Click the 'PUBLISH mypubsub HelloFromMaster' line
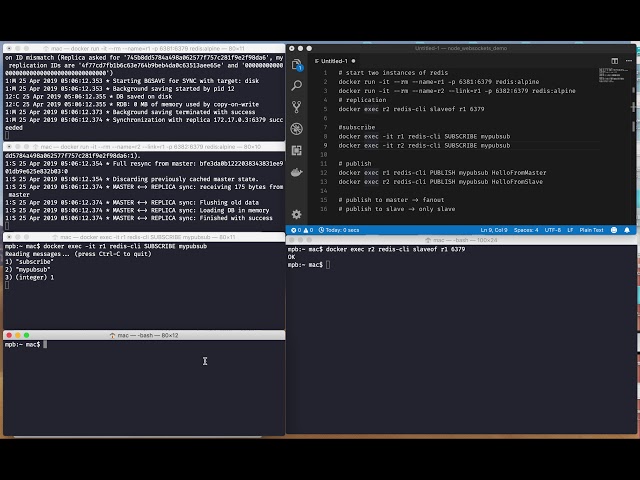This screenshot has height=480, width=640. (x=442, y=173)
